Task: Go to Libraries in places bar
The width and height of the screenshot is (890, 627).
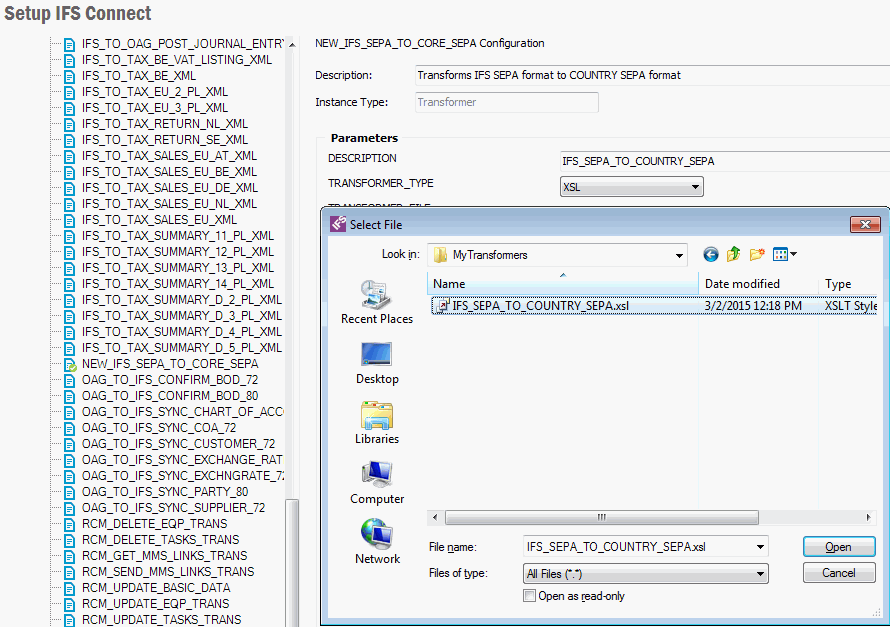Action: [376, 421]
